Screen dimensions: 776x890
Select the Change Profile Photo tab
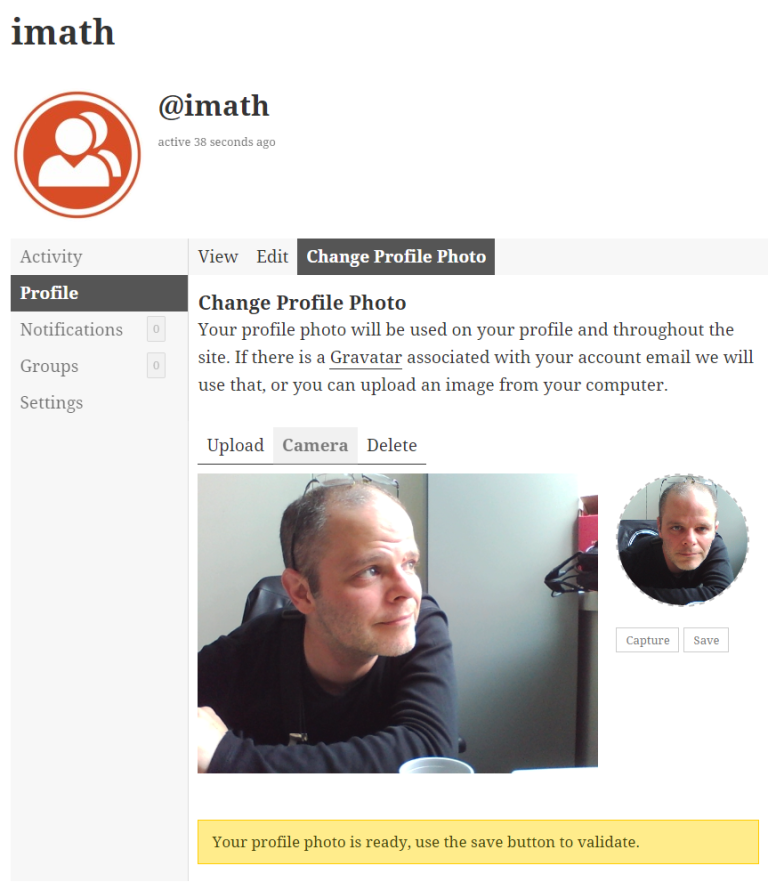tap(396, 257)
